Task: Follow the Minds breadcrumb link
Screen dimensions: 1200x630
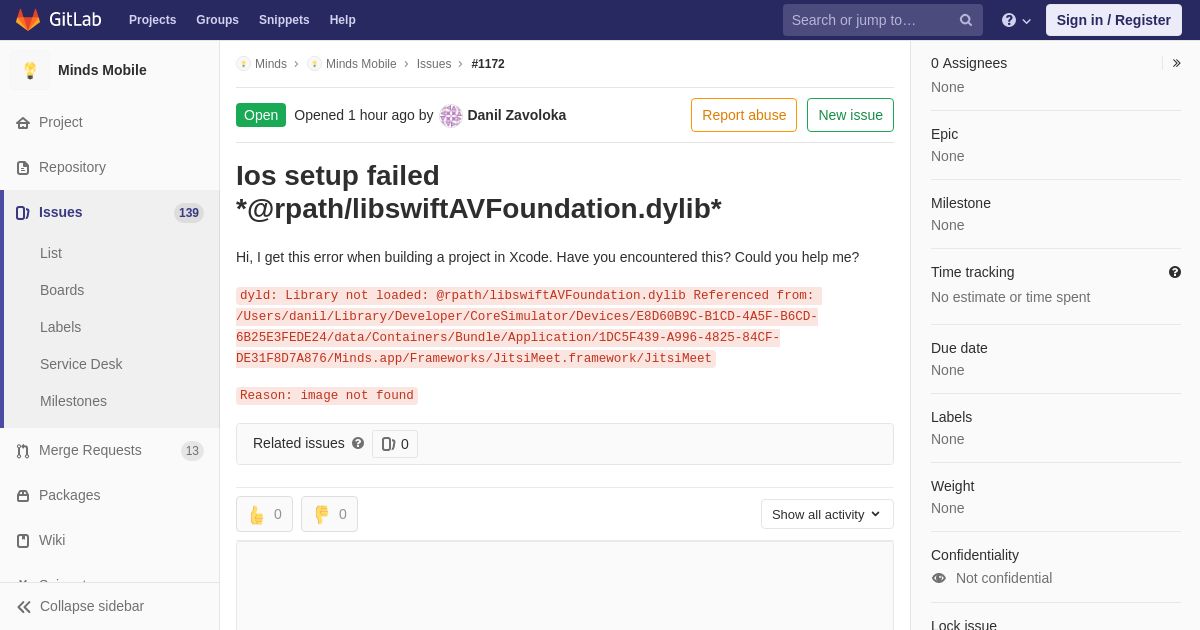Action: coord(270,64)
